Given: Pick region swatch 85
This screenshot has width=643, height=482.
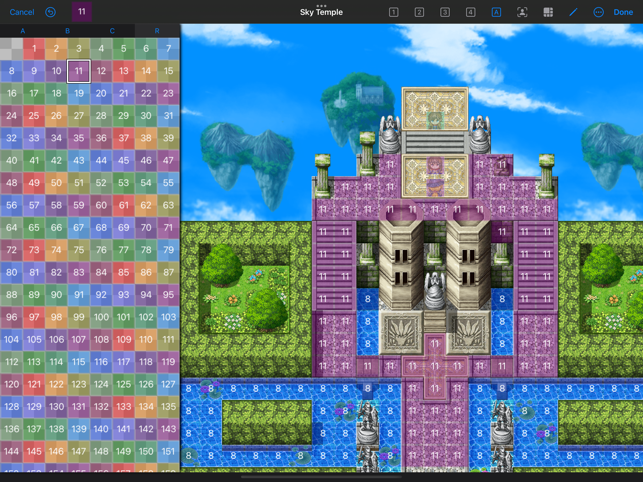Looking at the screenshot, I should coord(124,272).
